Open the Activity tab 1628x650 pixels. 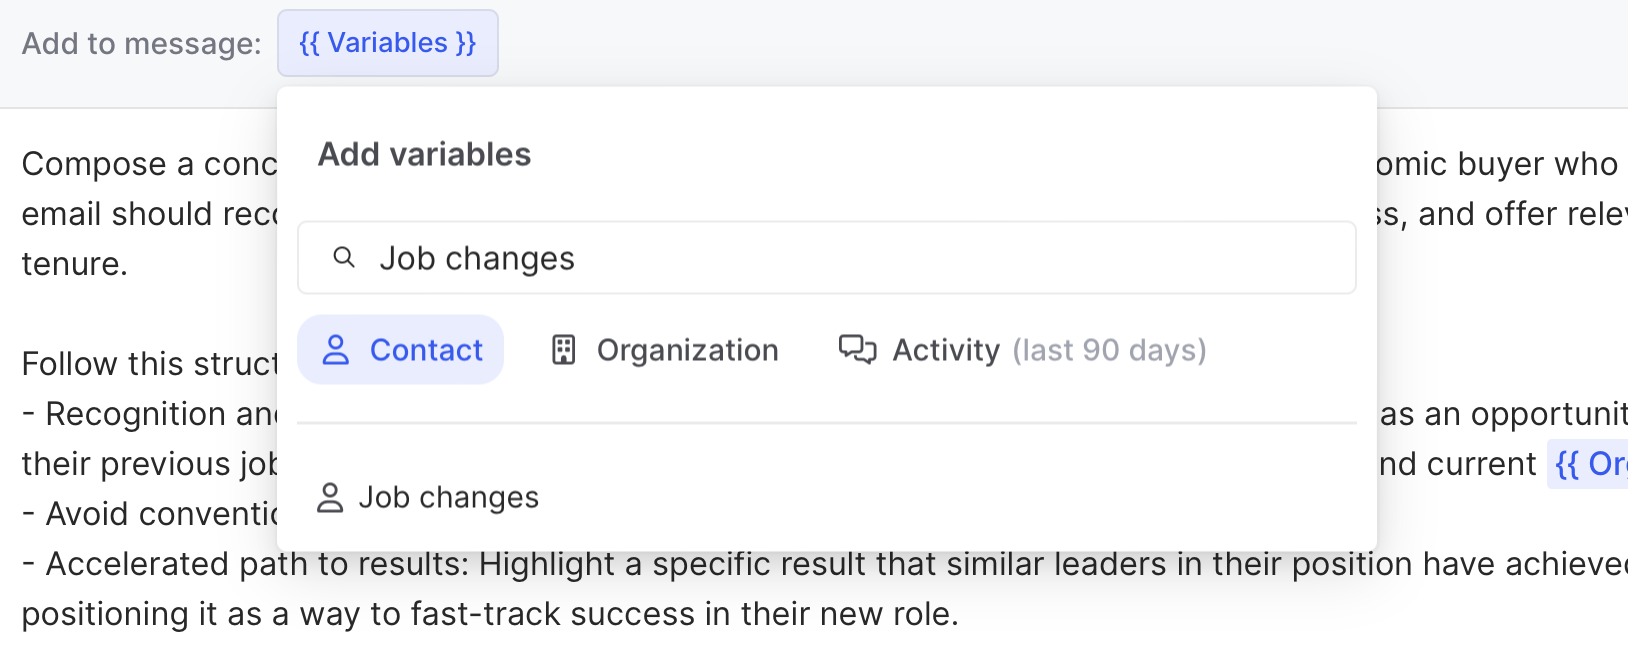pos(945,350)
